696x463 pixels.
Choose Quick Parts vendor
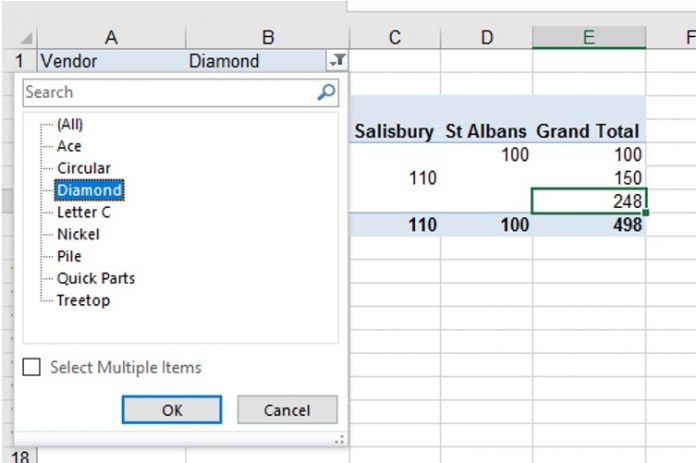96,278
